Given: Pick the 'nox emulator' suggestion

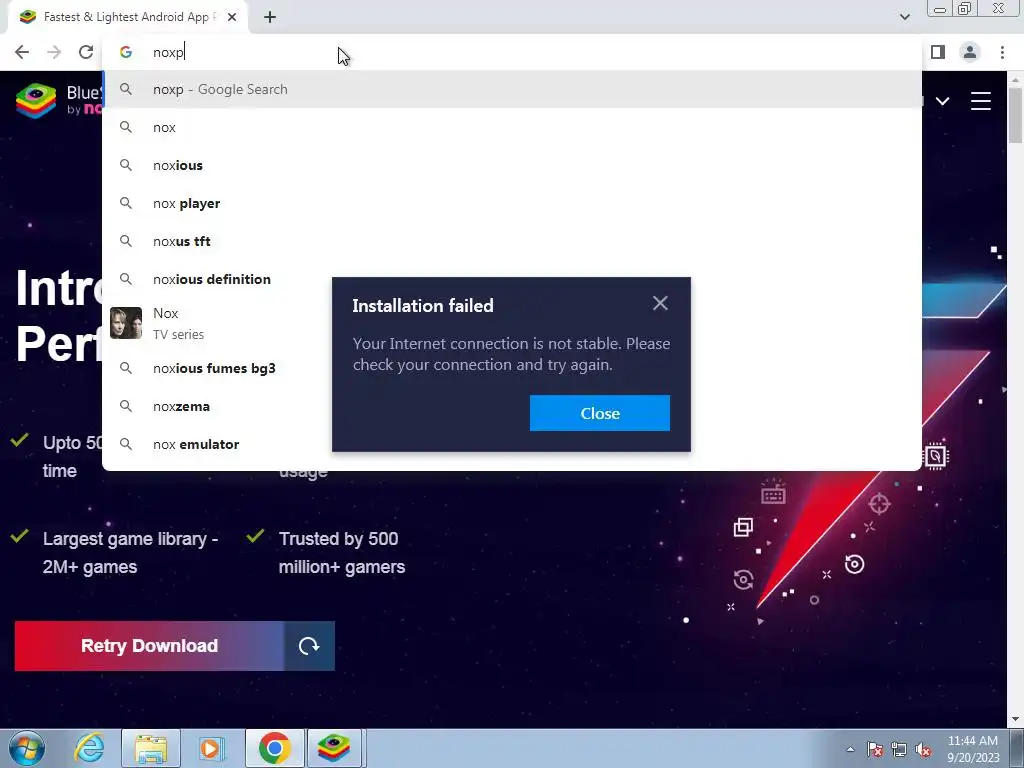Looking at the screenshot, I should pyautogui.click(x=217, y=444).
